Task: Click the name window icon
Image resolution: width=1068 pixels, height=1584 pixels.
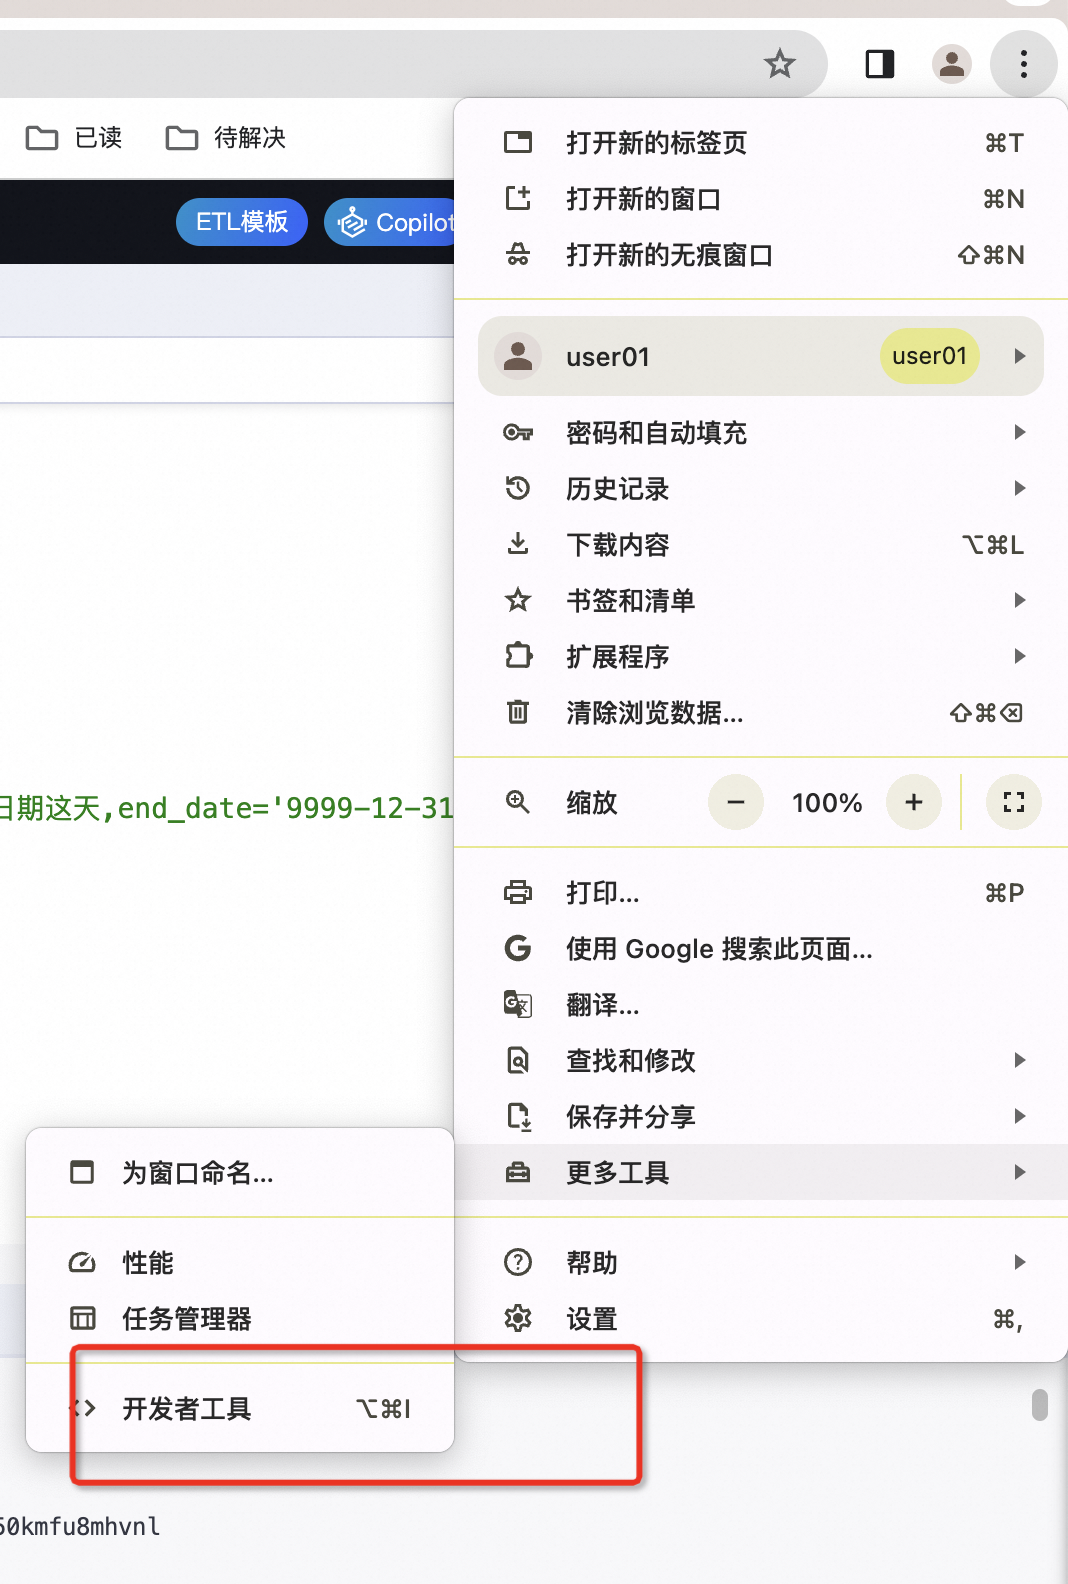Action: pyautogui.click(x=82, y=1172)
